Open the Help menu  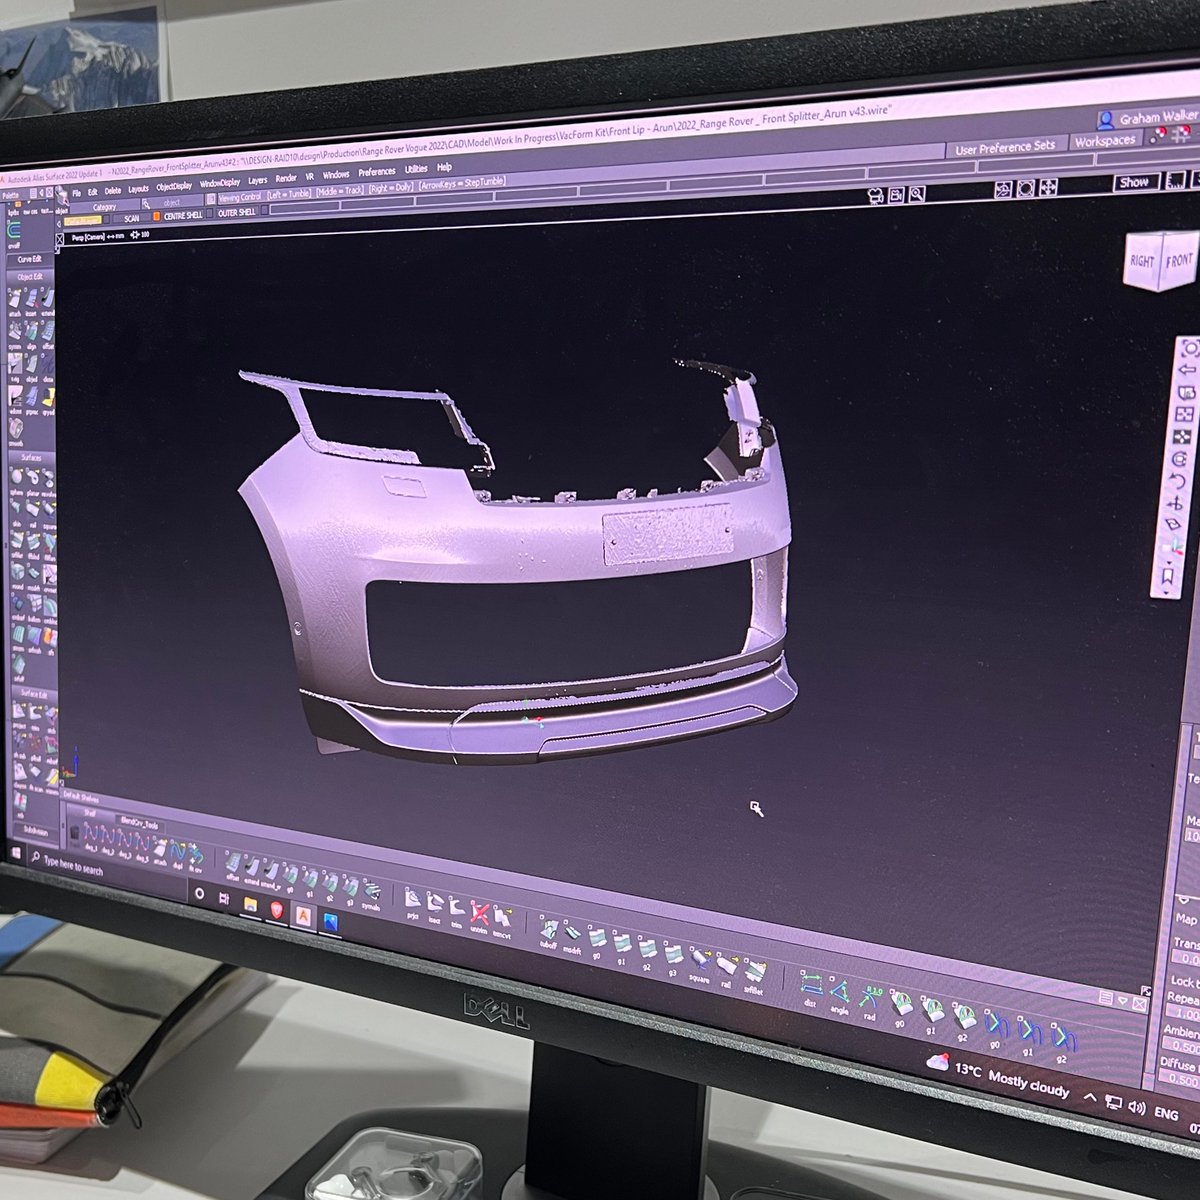point(444,166)
